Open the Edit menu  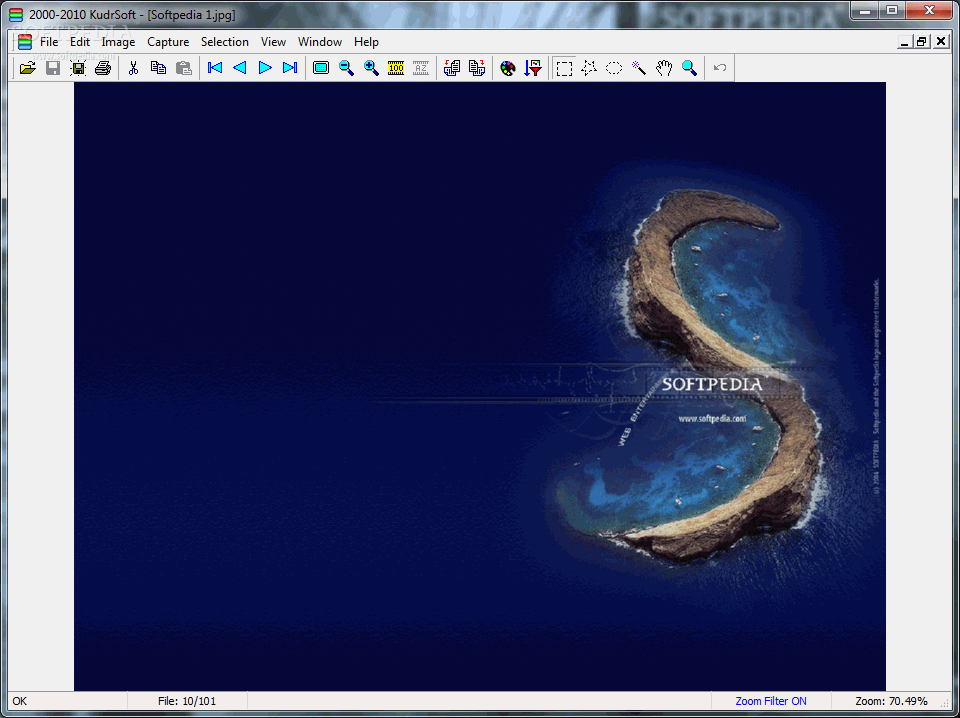point(80,42)
